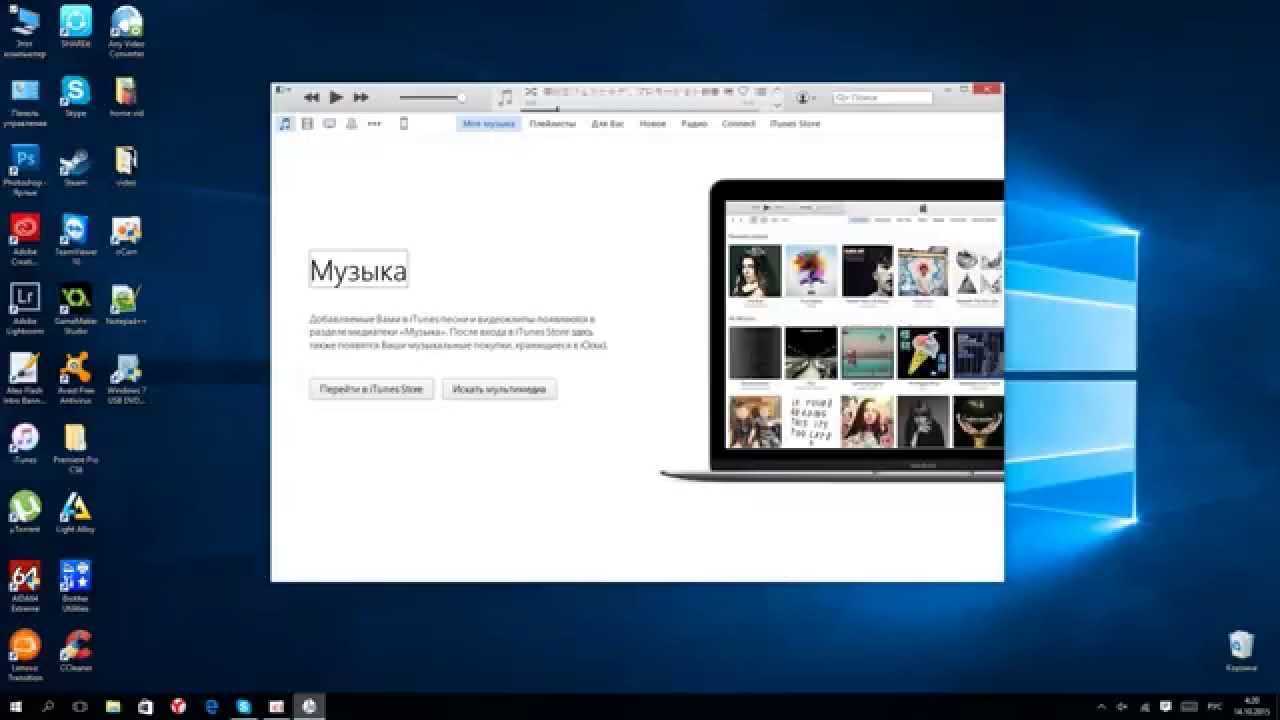
Task: Open Aleo Flash Intro Banner shortcut
Action: (24, 378)
